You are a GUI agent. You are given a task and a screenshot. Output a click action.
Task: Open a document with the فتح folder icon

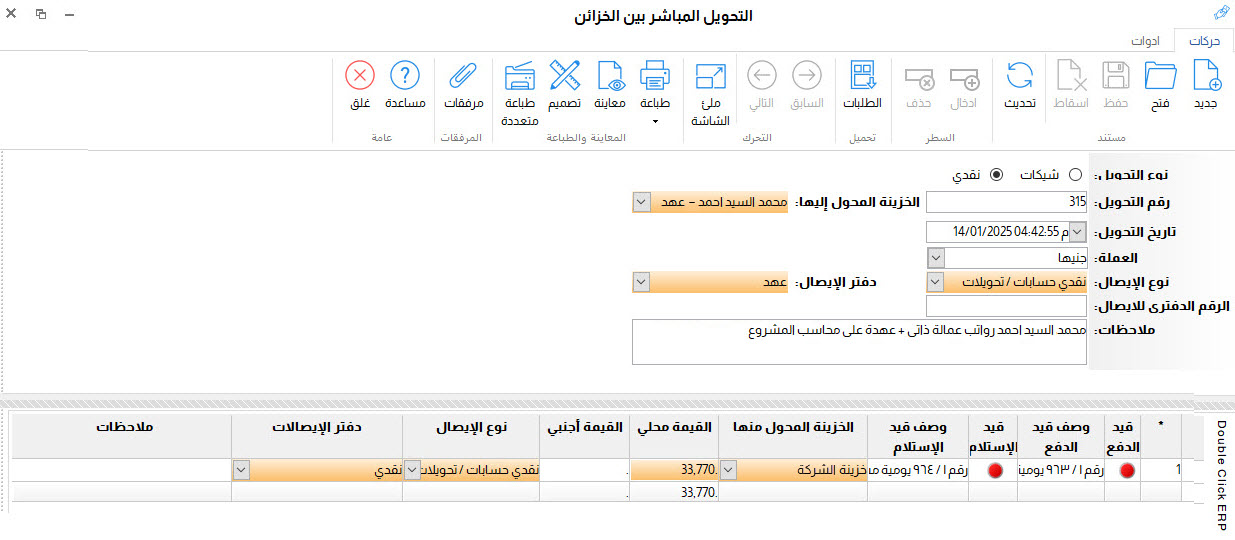(x=1160, y=84)
